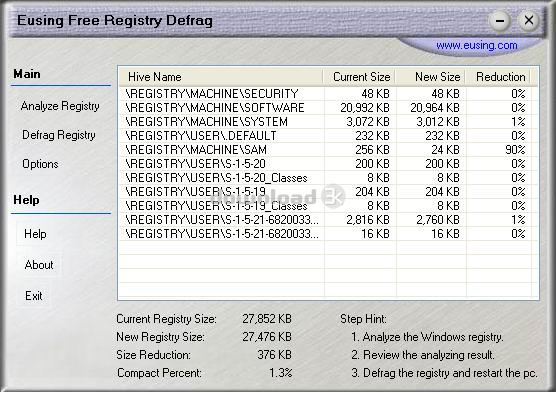Viewport: 556px width, 393px height.
Task: Open the Options panel
Action: coord(40,164)
